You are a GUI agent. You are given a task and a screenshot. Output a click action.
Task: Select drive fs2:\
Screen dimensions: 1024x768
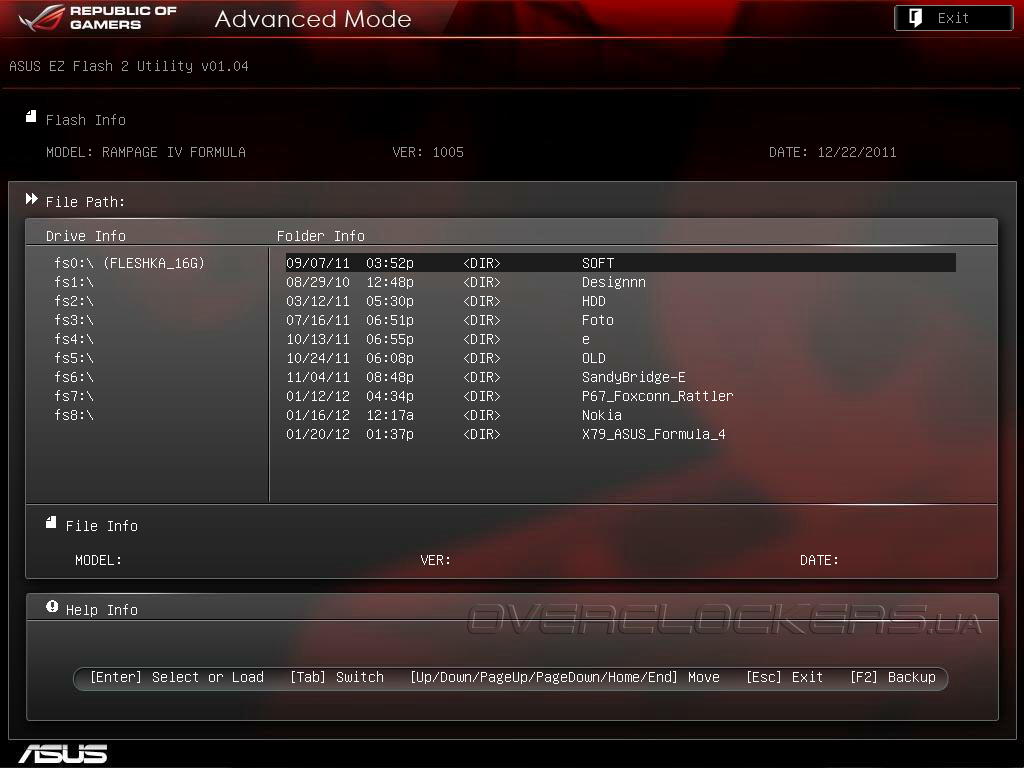click(x=74, y=301)
